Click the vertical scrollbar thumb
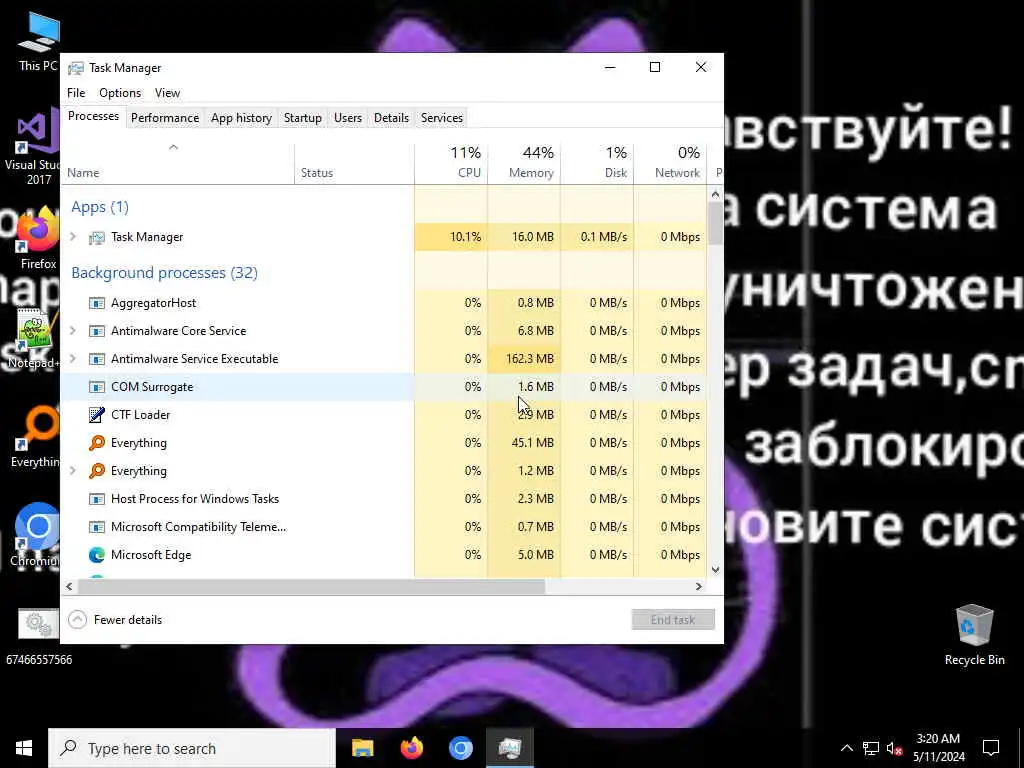 [x=715, y=223]
